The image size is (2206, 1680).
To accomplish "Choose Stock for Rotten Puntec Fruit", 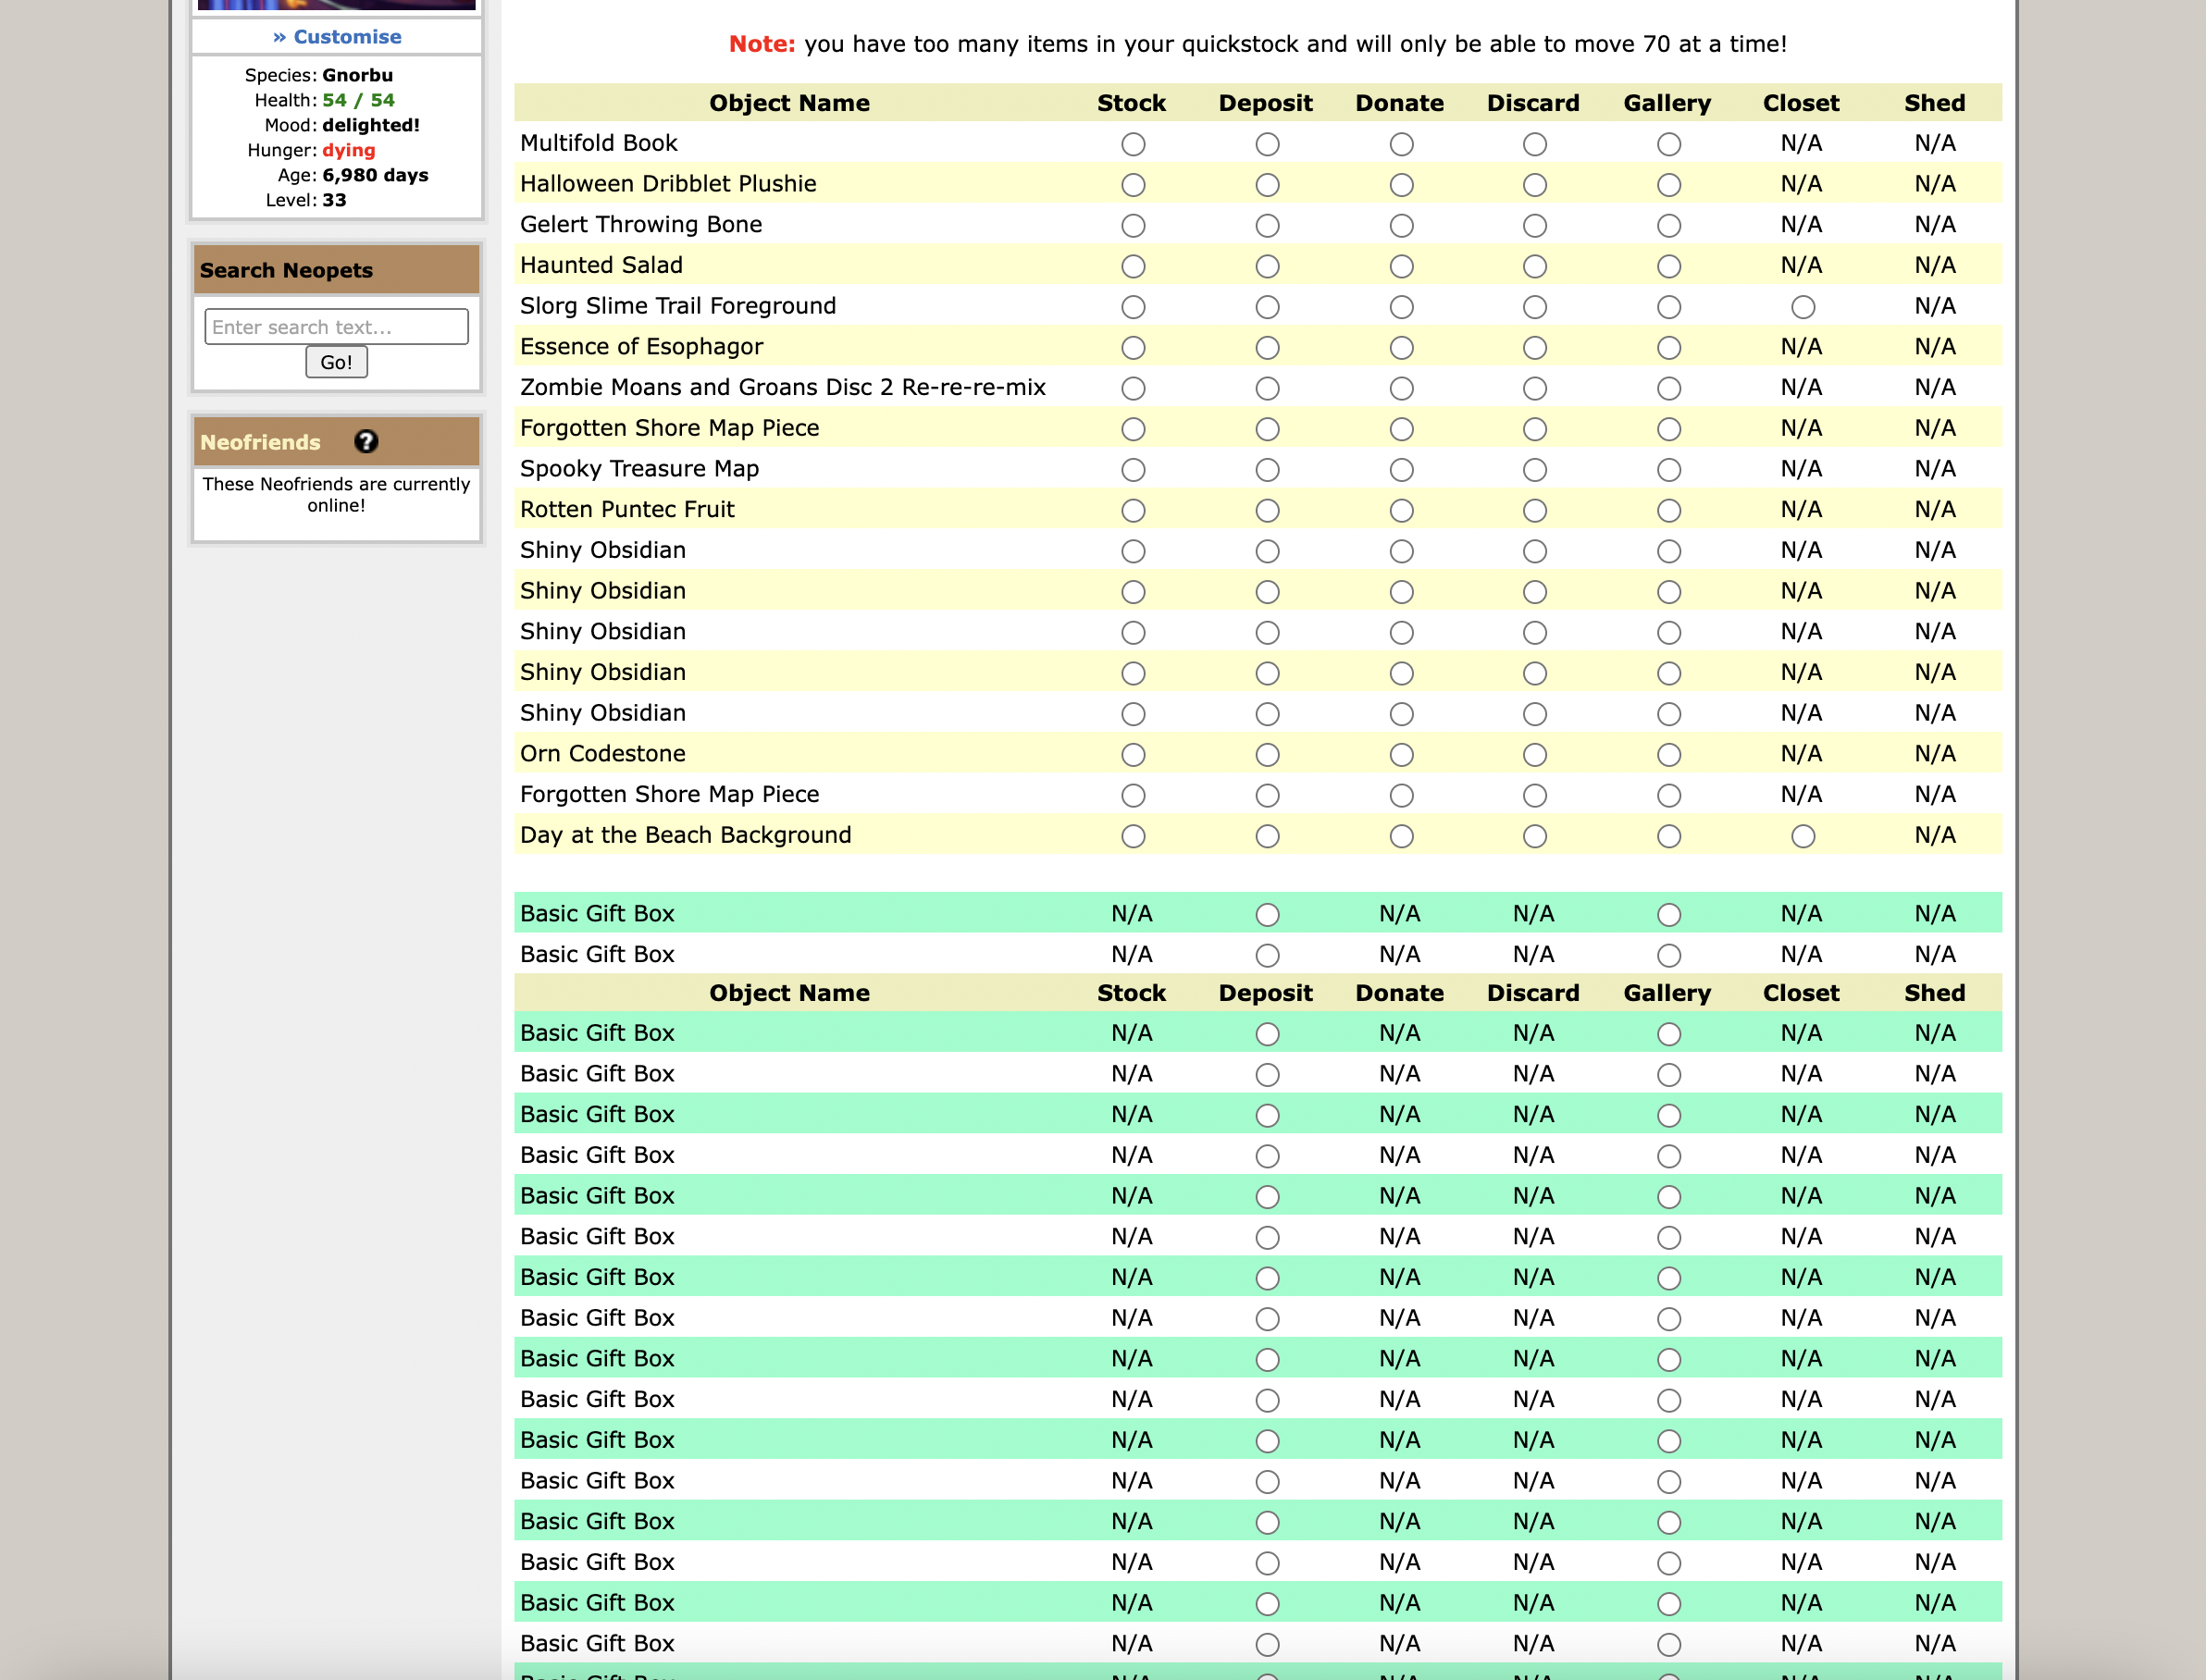I will 1132,511.
